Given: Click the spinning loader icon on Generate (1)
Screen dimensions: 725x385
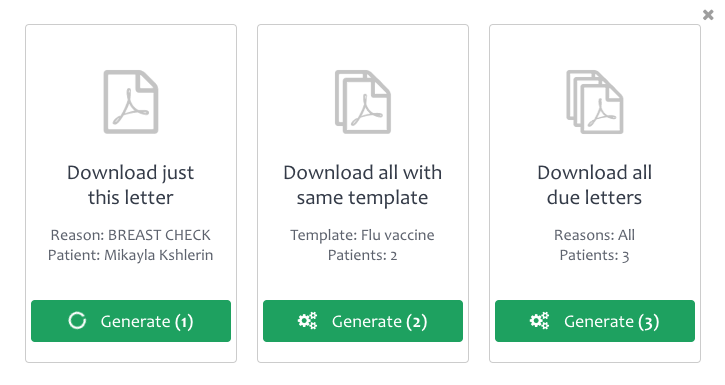Looking at the screenshot, I should (x=77, y=321).
